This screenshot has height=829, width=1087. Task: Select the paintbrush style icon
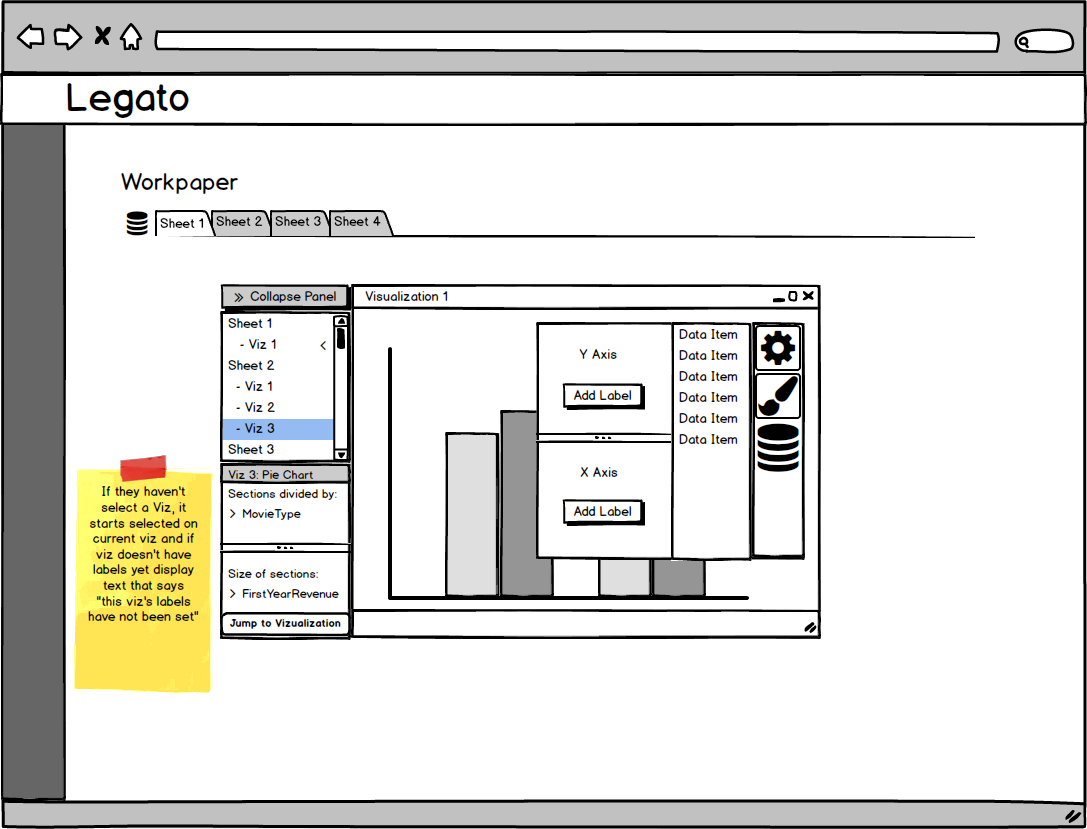[777, 396]
